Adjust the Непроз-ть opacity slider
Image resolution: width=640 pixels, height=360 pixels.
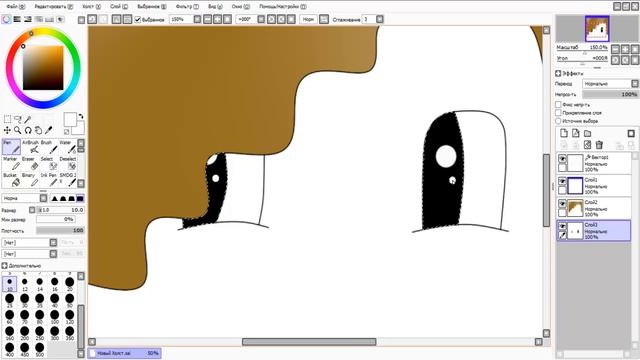point(610,94)
